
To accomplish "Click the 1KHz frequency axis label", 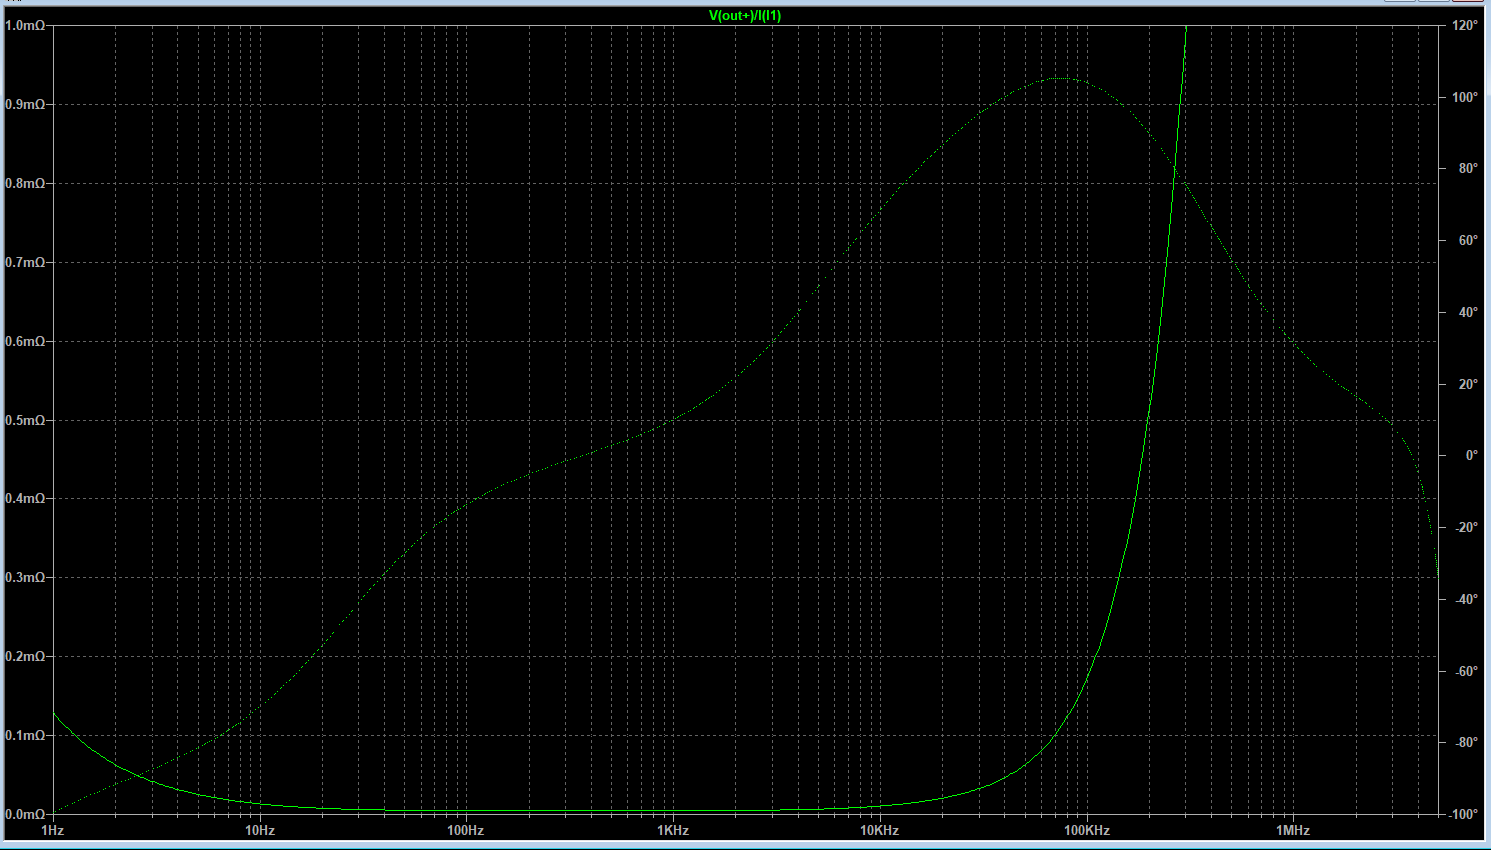I will pyautogui.click(x=673, y=830).
